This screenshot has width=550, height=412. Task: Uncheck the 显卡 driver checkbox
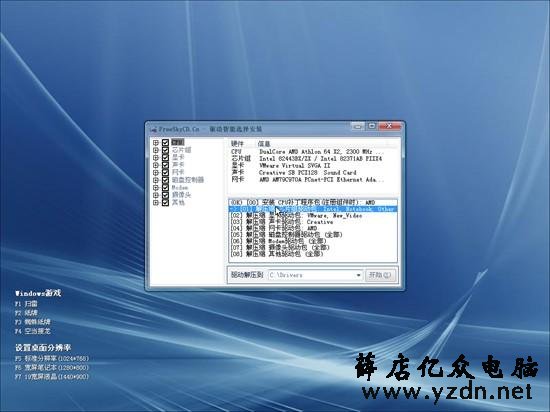pyautogui.click(x=165, y=157)
